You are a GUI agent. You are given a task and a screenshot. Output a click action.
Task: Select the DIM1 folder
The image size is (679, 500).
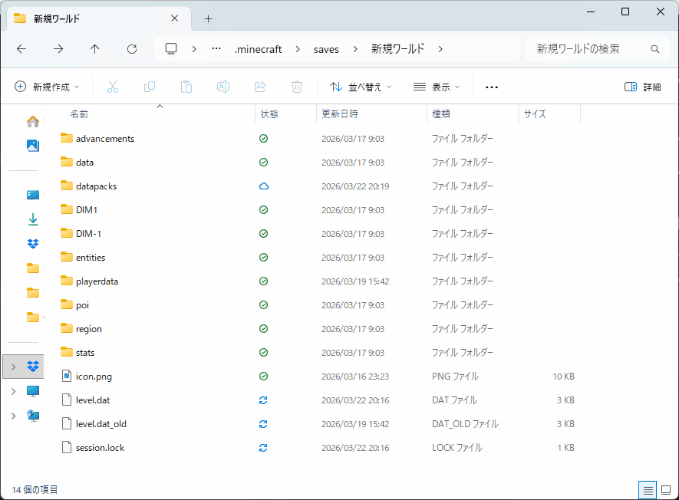point(86,210)
